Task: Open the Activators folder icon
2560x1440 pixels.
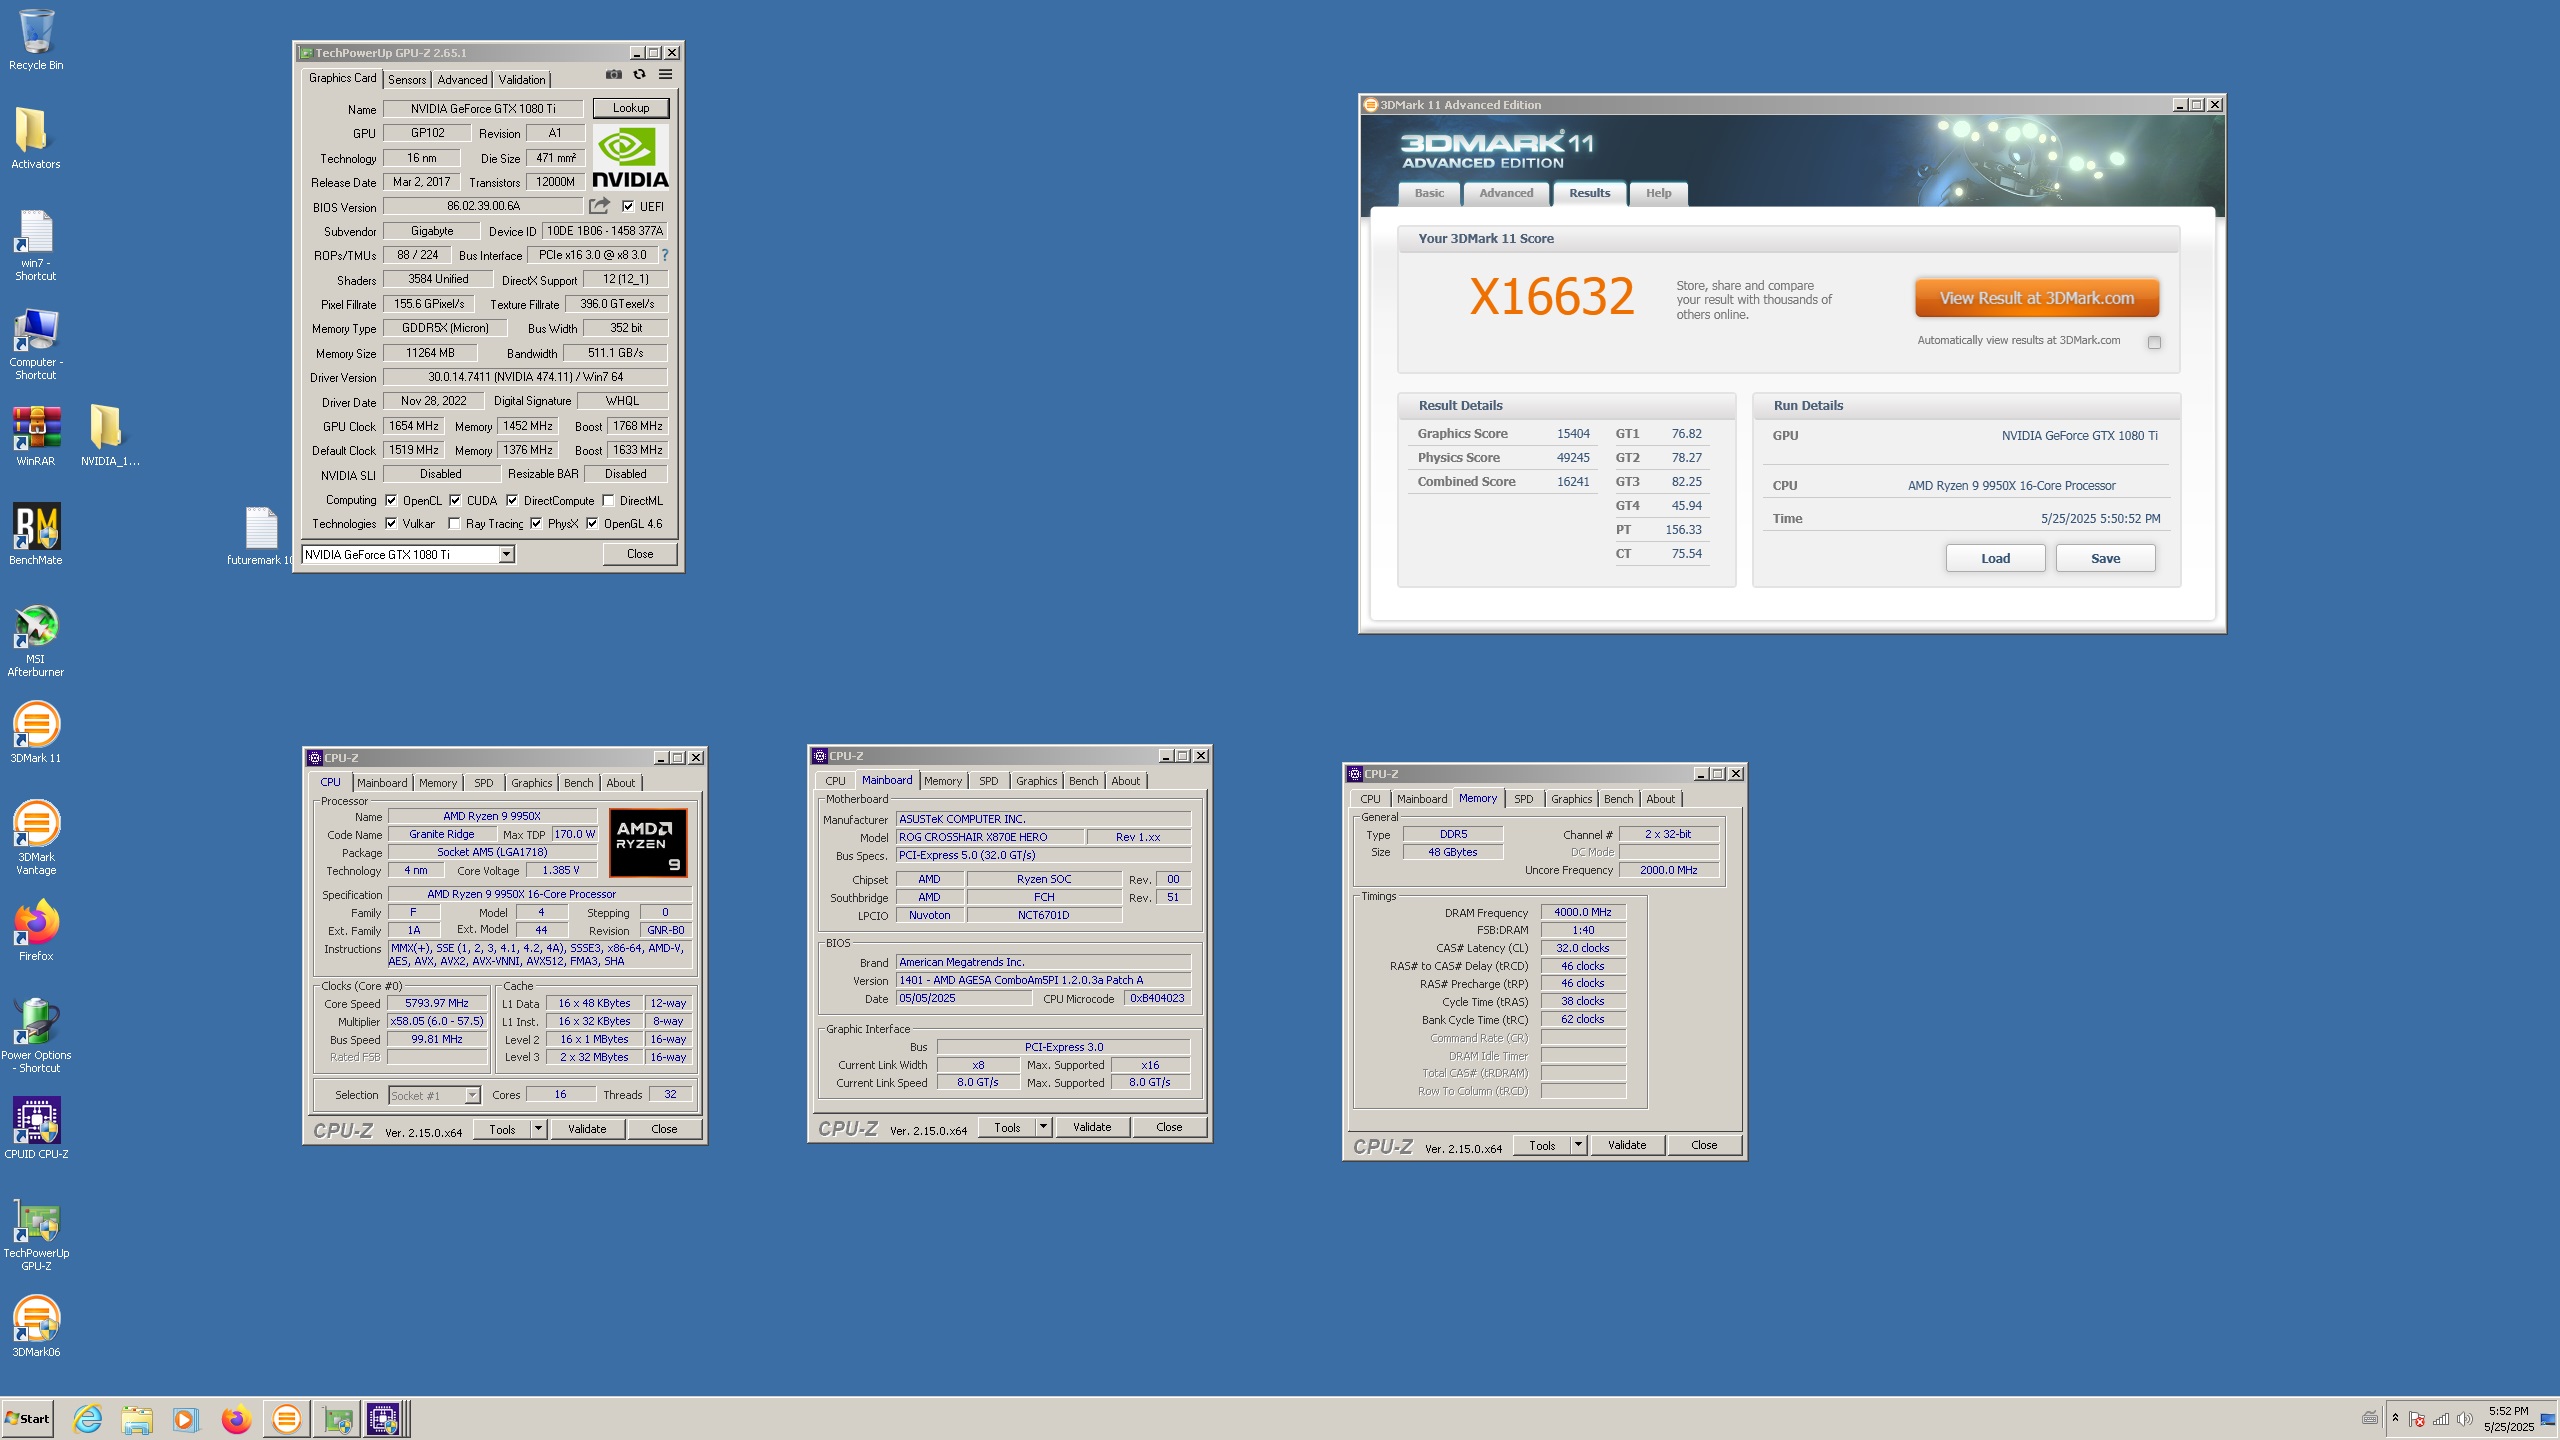Action: tap(36, 138)
